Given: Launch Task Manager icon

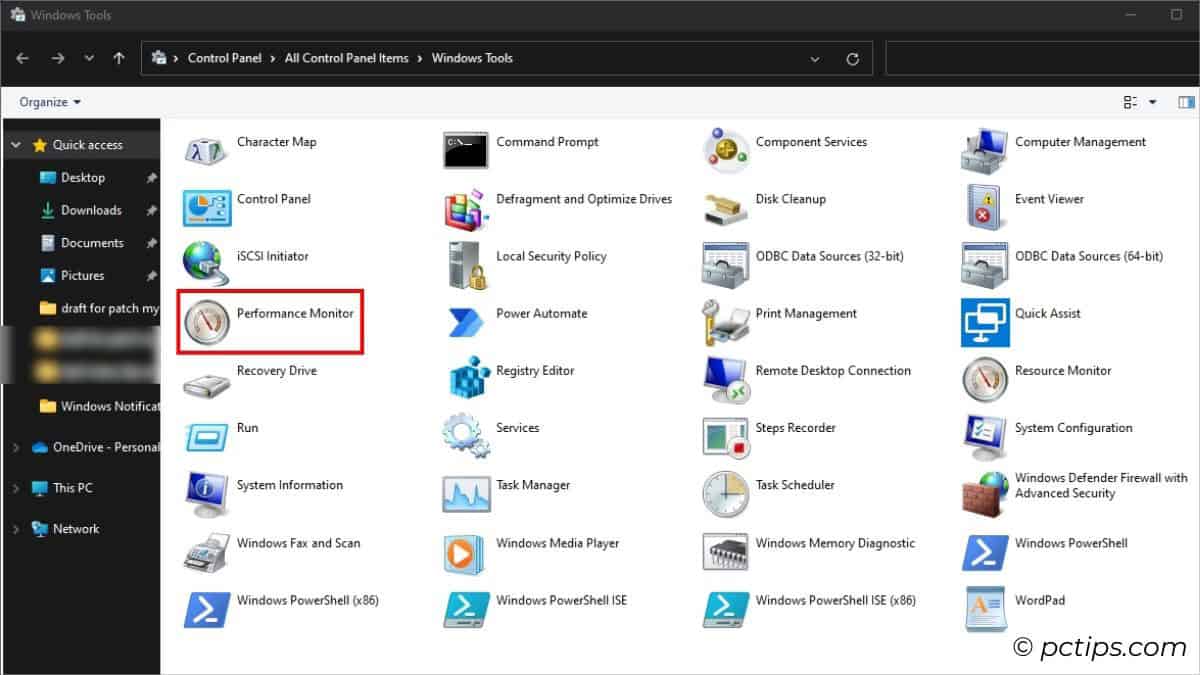Looking at the screenshot, I should coord(466,494).
